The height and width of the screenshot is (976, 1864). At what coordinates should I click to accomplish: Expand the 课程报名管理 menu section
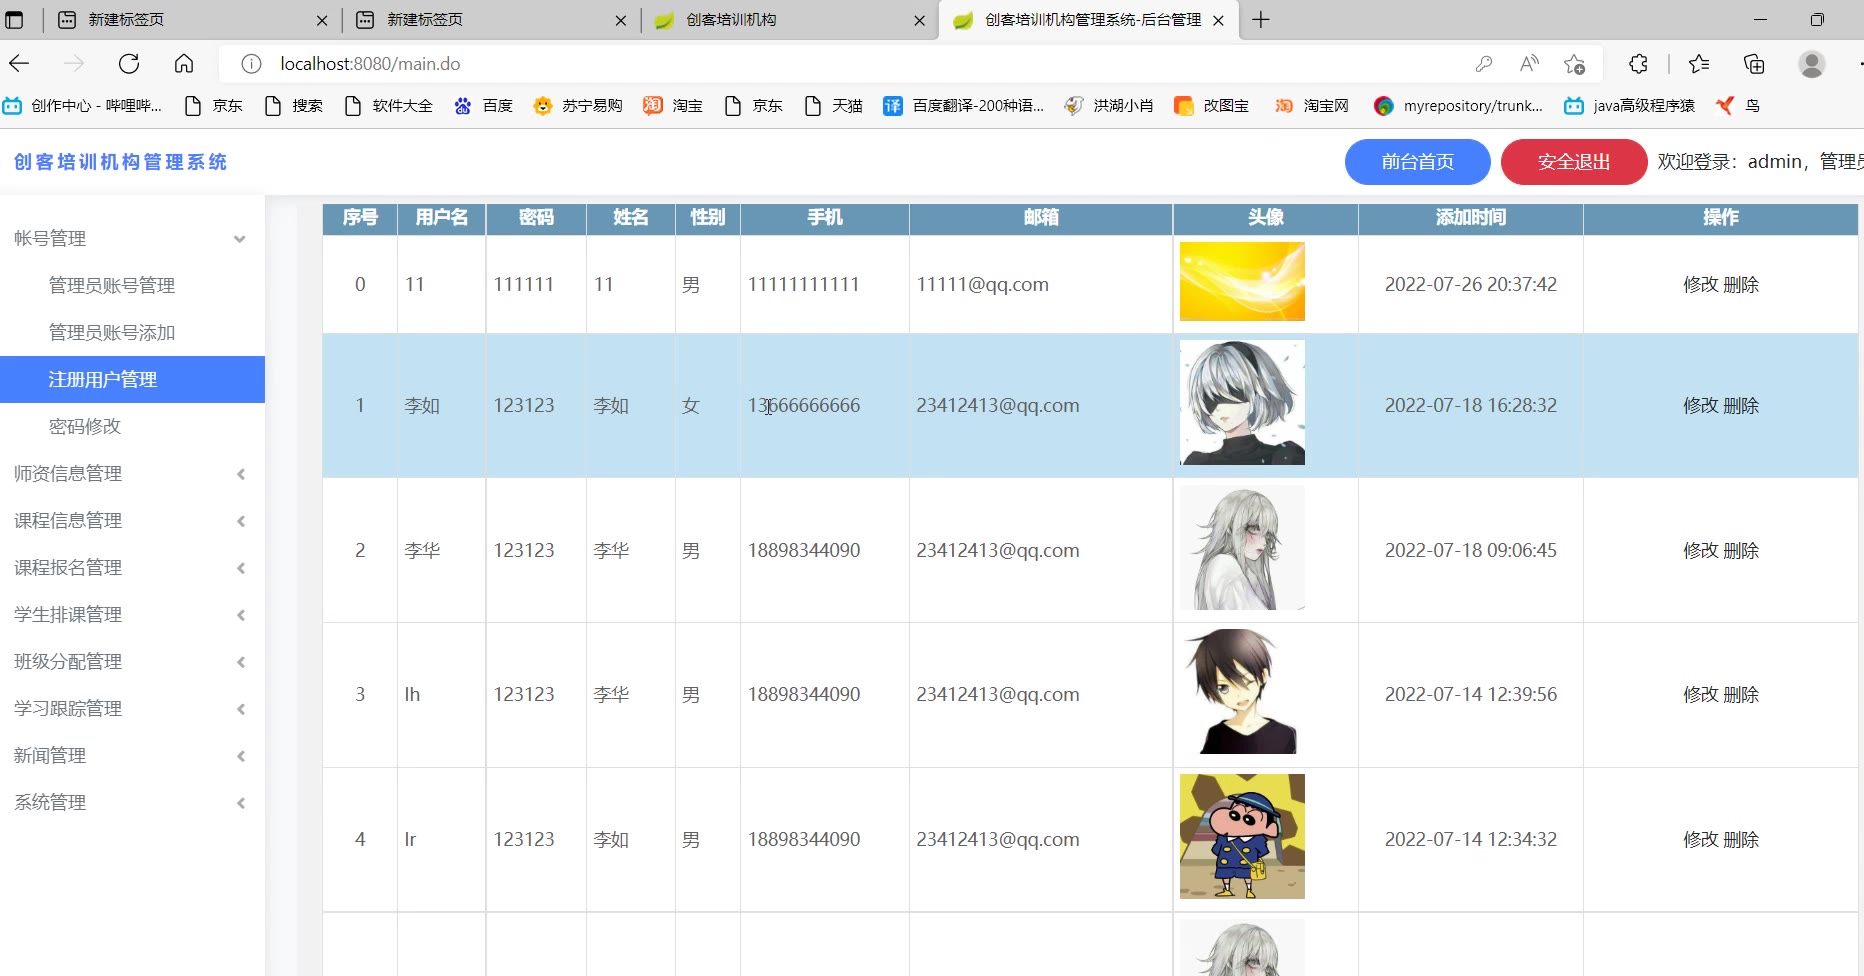[x=132, y=567]
